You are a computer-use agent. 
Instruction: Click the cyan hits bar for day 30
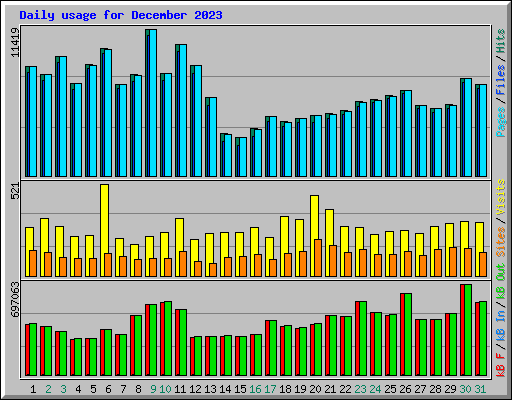point(468,128)
